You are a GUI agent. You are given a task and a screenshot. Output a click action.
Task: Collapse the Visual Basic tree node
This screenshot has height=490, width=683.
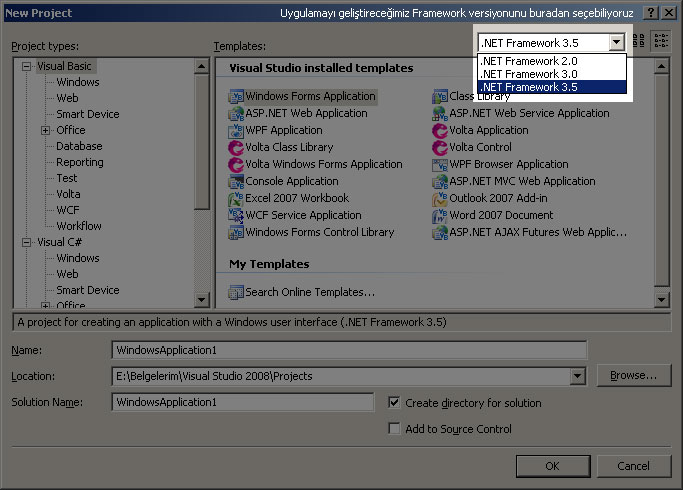[x=27, y=66]
